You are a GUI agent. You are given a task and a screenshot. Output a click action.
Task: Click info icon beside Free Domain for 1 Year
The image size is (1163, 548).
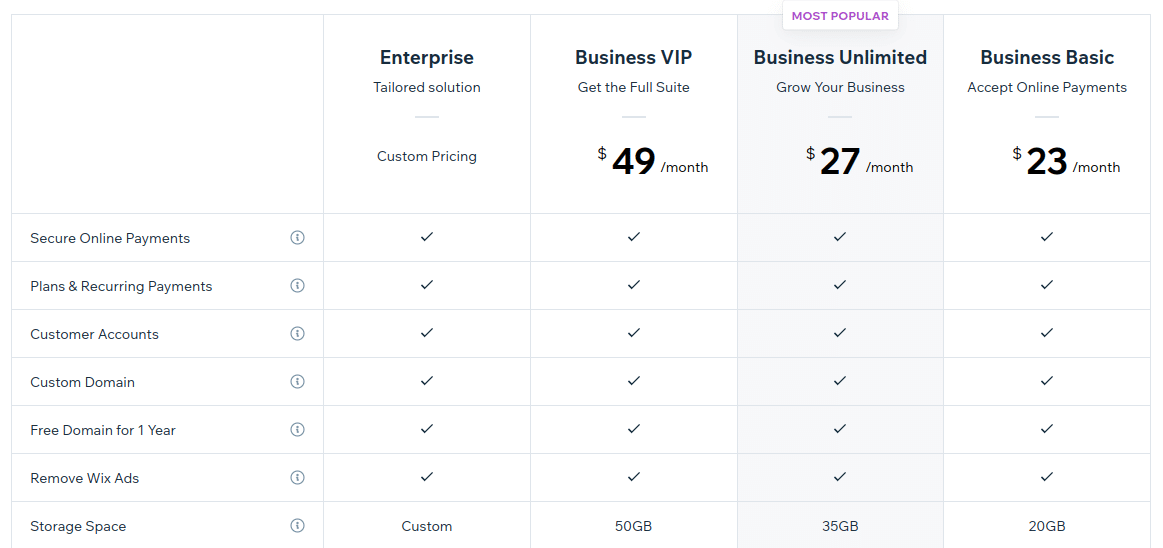pos(297,429)
